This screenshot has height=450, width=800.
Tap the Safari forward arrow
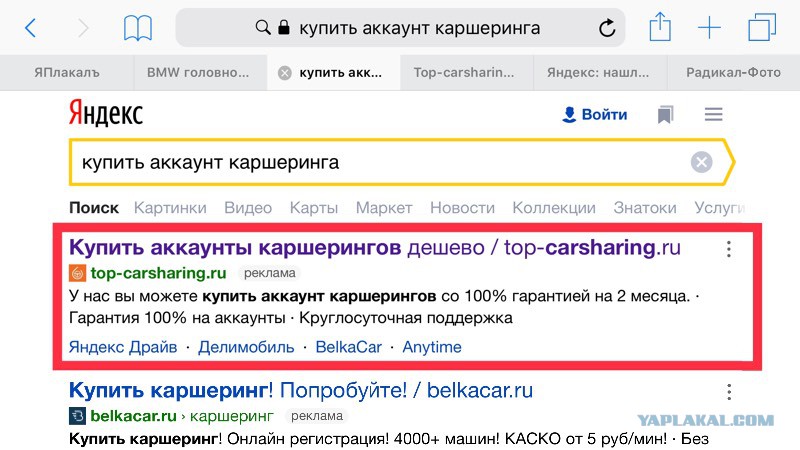click(83, 28)
